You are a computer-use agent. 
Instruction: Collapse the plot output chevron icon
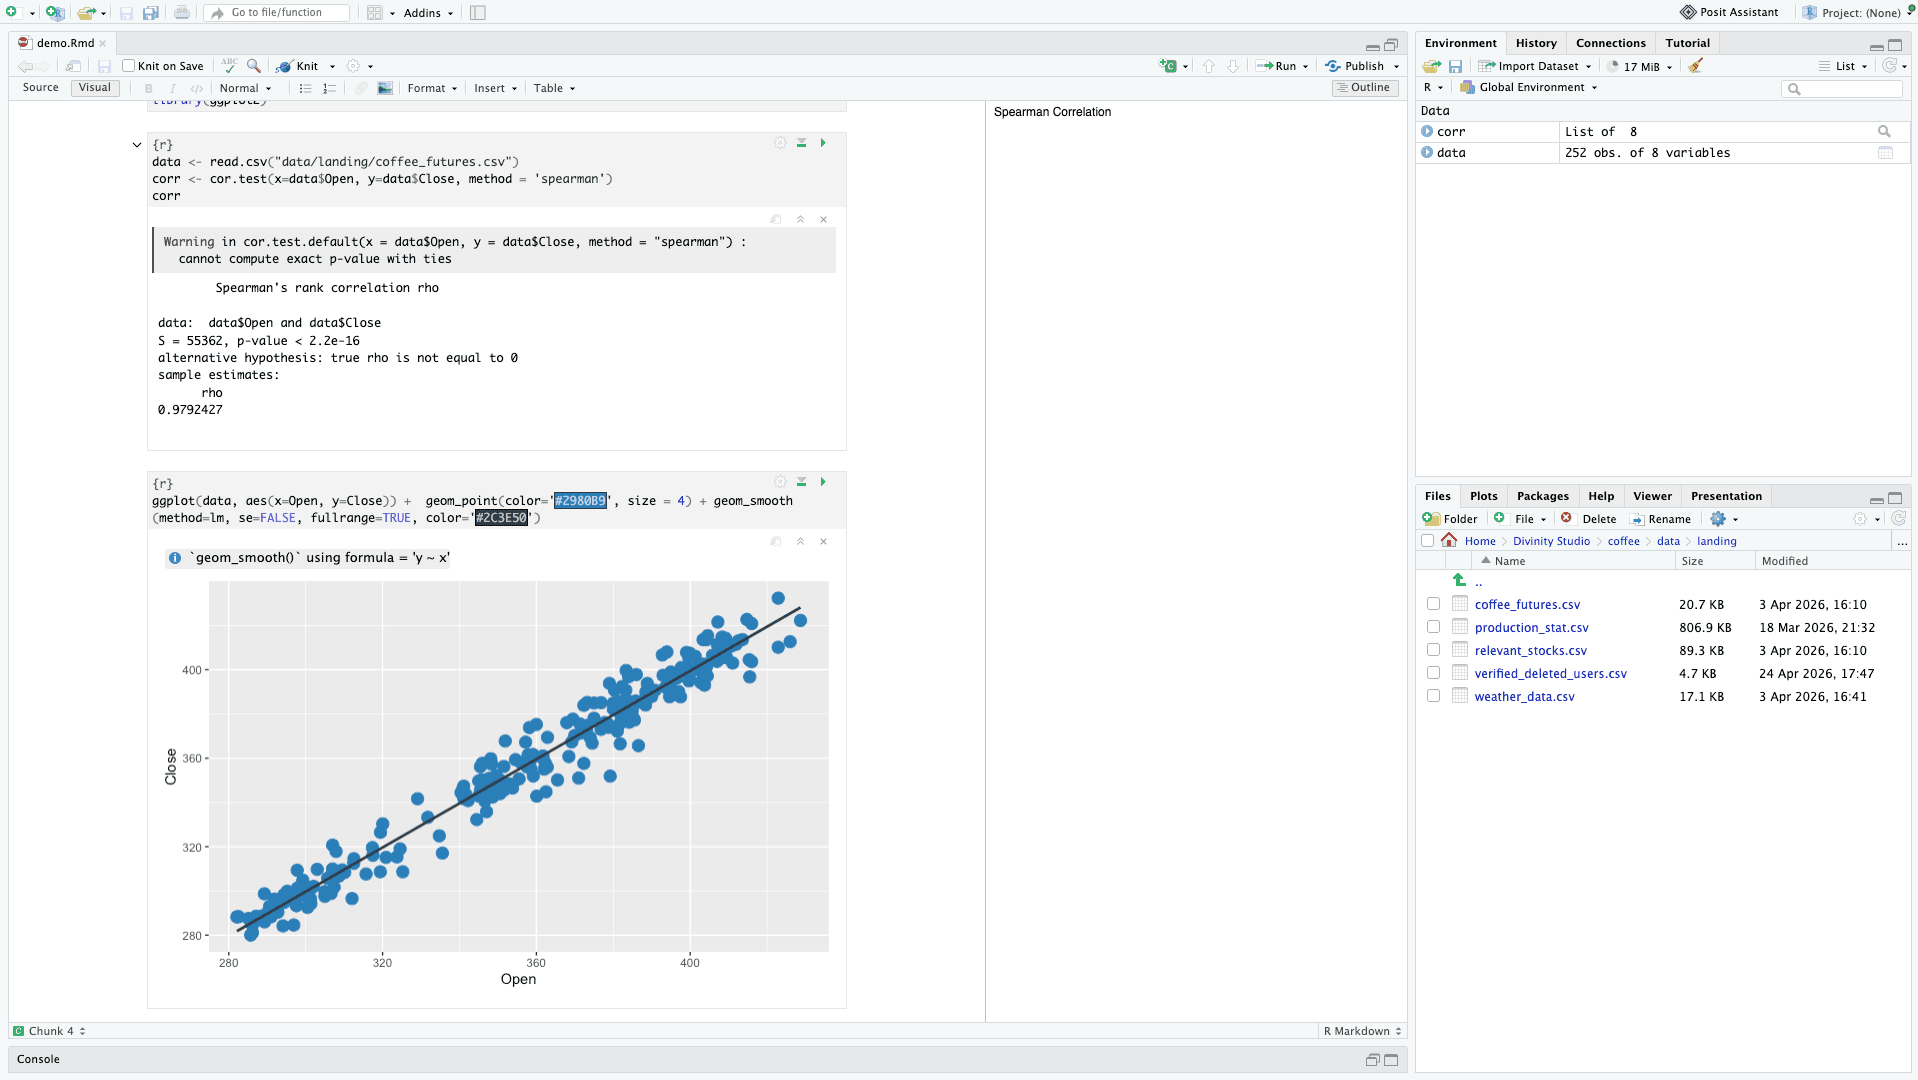tap(800, 541)
